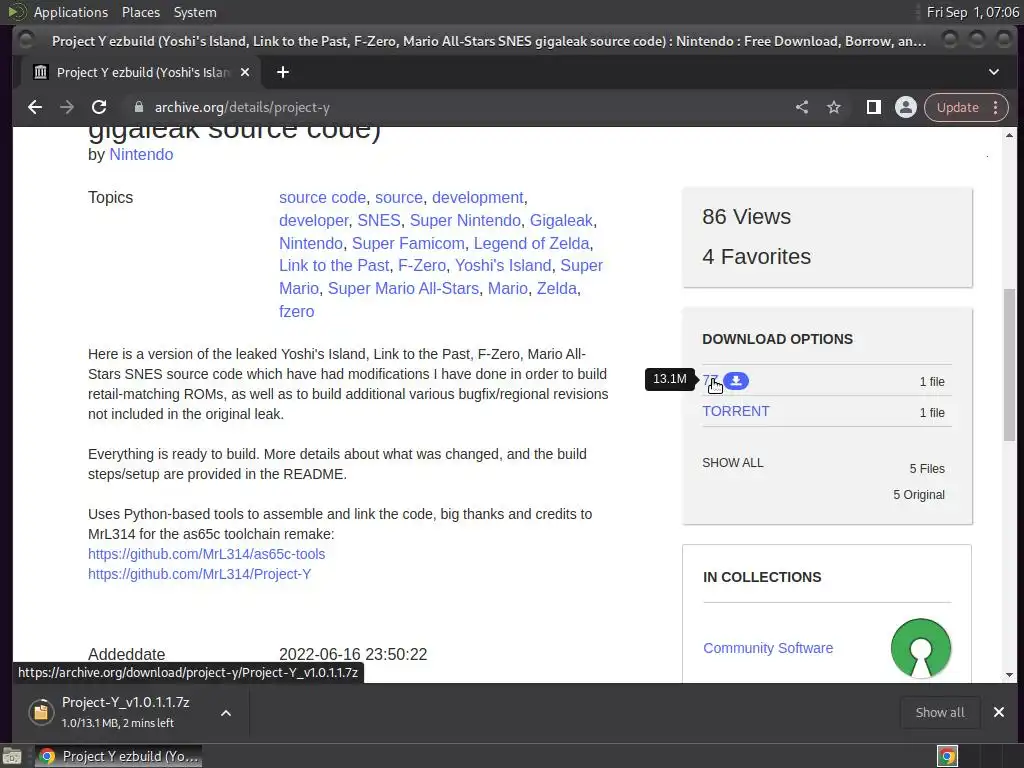
Task: Click the window menu icon in title bar
Action: point(25,40)
